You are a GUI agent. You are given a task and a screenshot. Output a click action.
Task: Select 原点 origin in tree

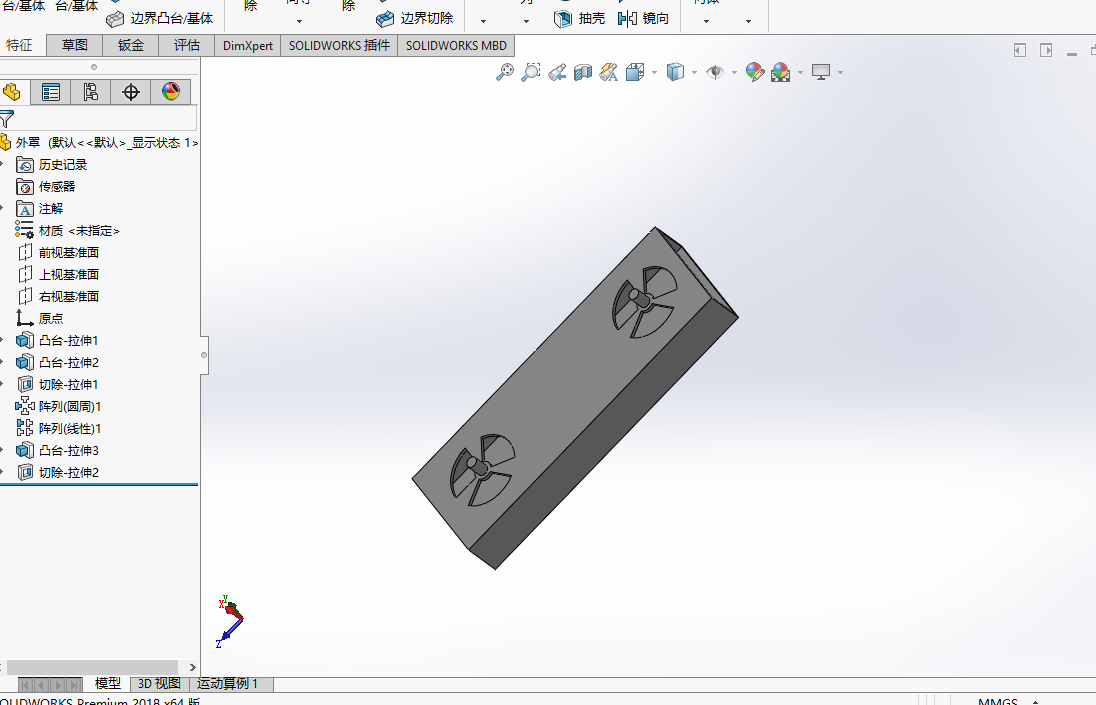click(40, 319)
